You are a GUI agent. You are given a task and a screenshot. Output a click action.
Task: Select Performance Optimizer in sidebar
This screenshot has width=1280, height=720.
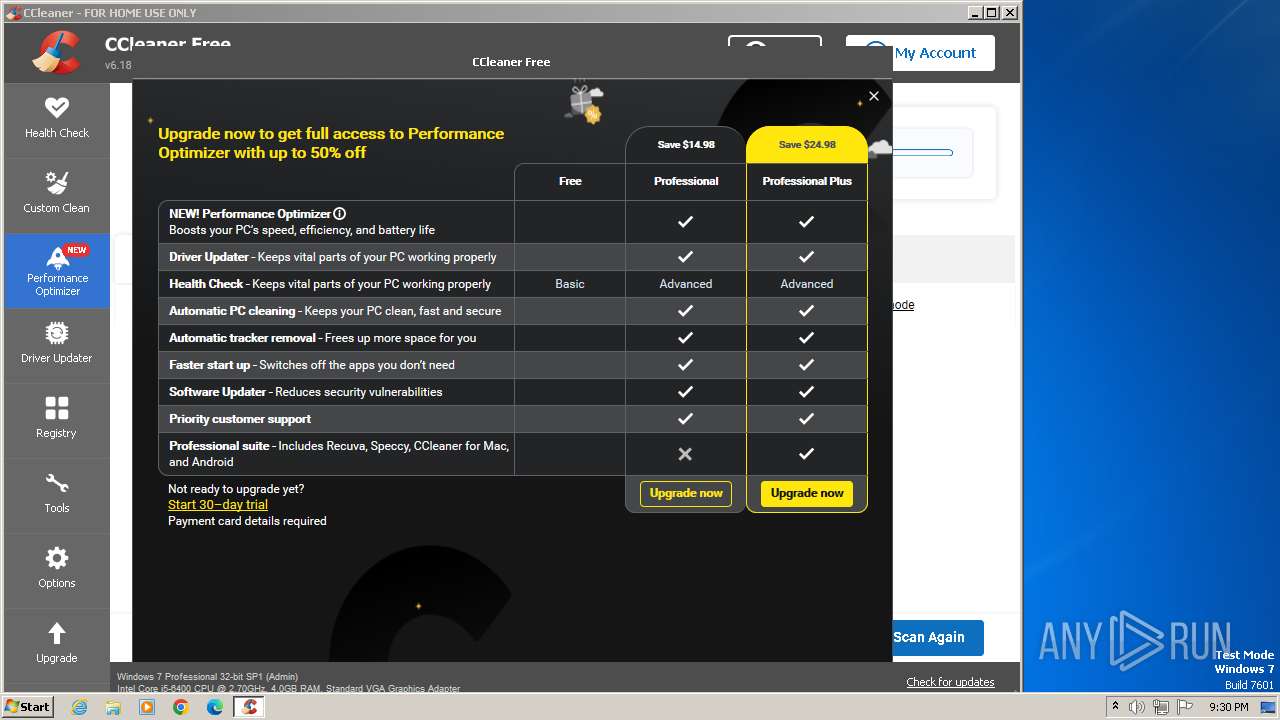[x=57, y=270]
